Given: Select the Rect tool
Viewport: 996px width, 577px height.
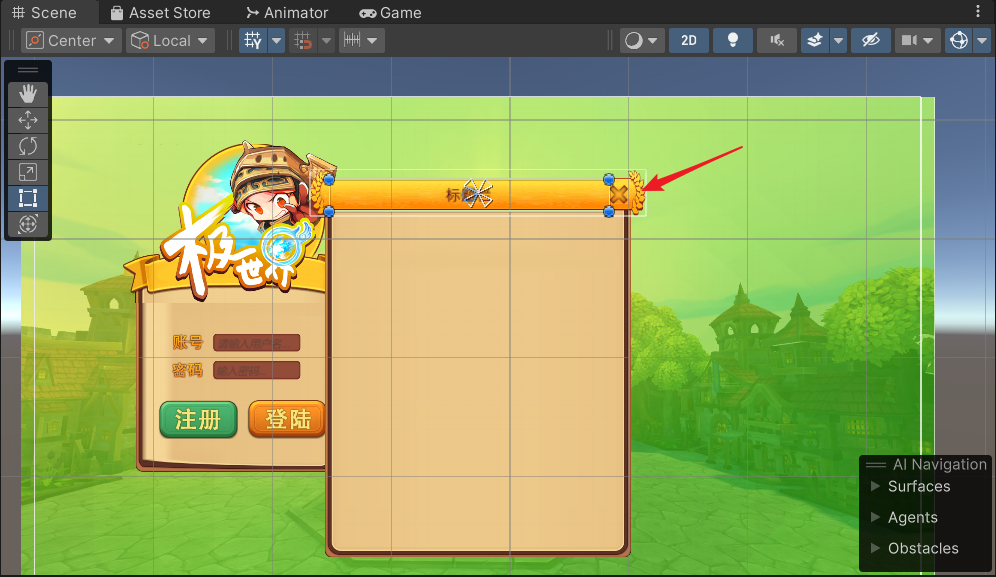Looking at the screenshot, I should click(x=28, y=198).
